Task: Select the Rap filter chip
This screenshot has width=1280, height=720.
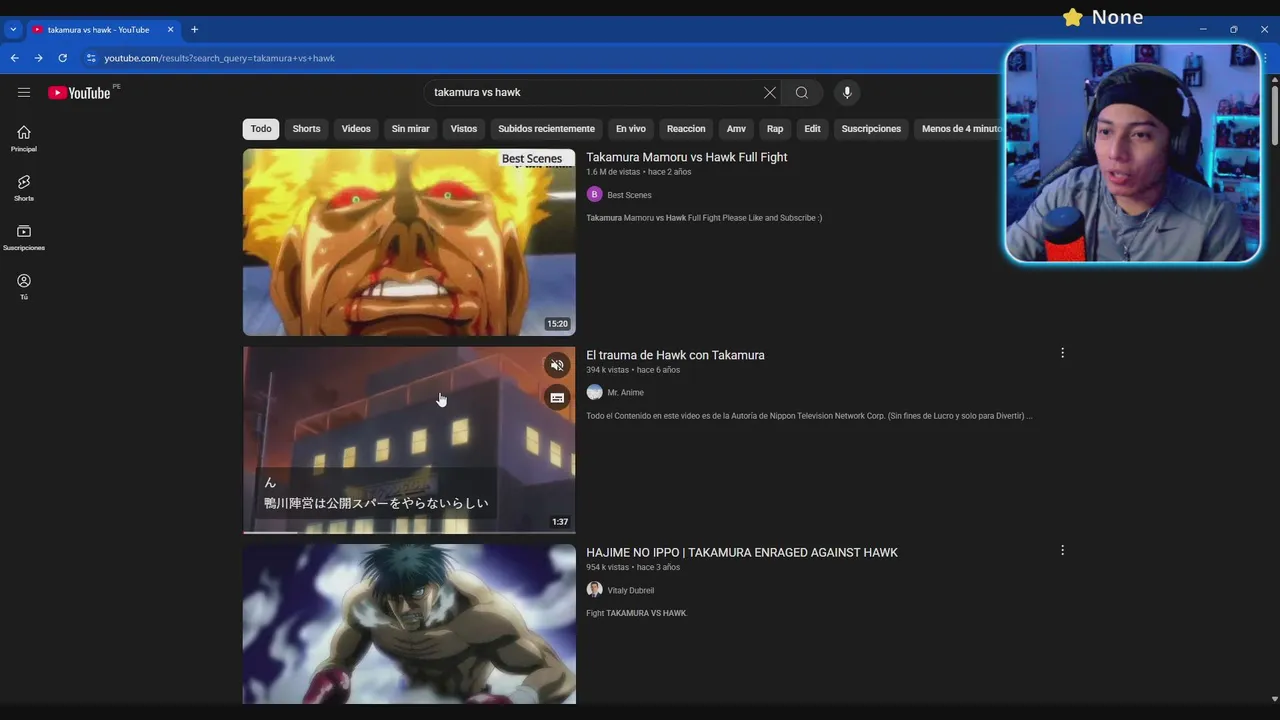Action: coord(775,129)
